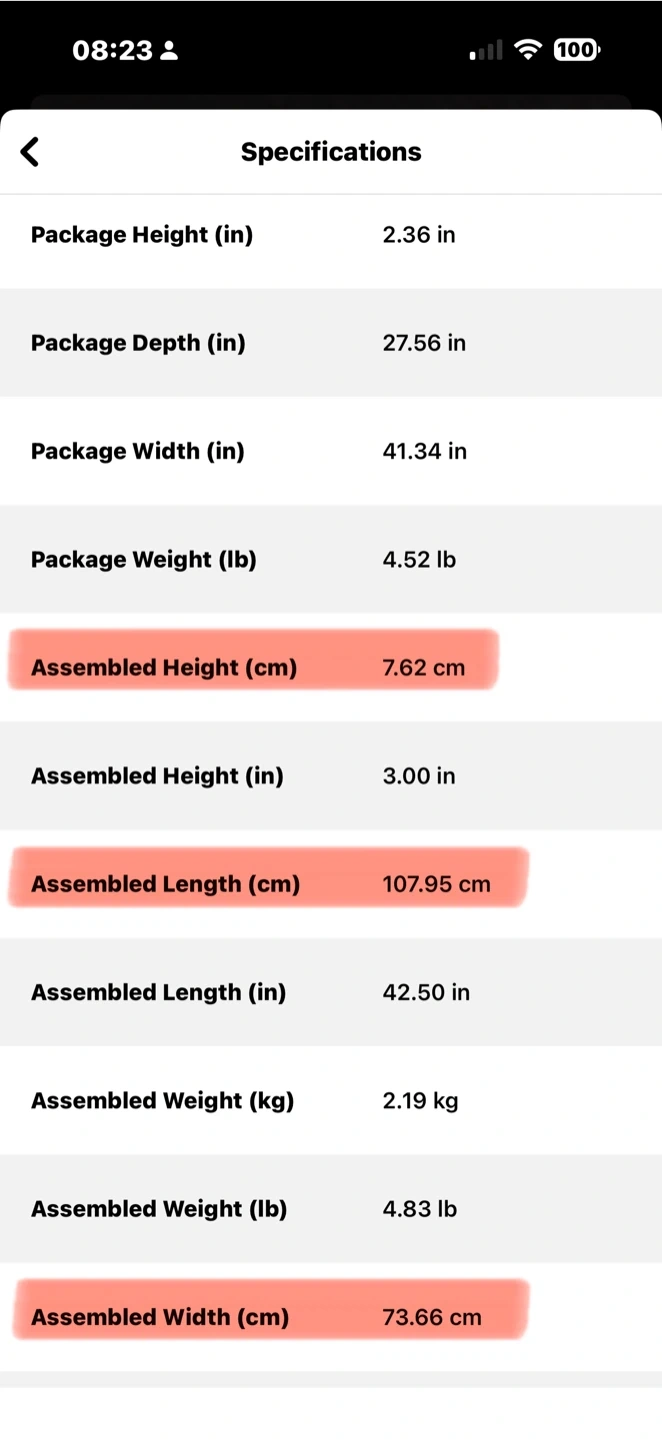The image size is (662, 1440).
Task: Tap the Specifications page title
Action: [x=331, y=152]
